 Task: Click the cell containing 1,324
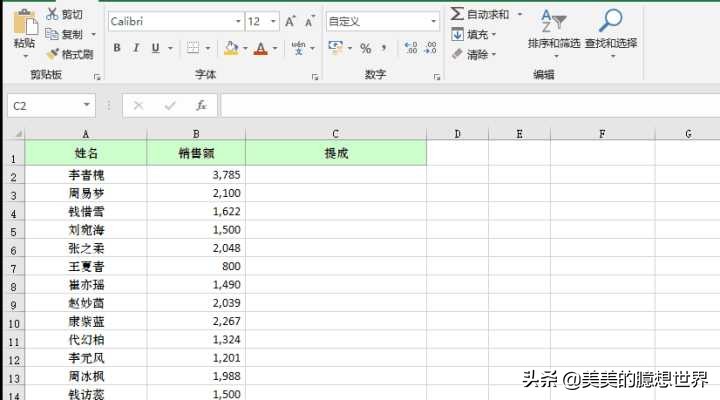pos(196,339)
